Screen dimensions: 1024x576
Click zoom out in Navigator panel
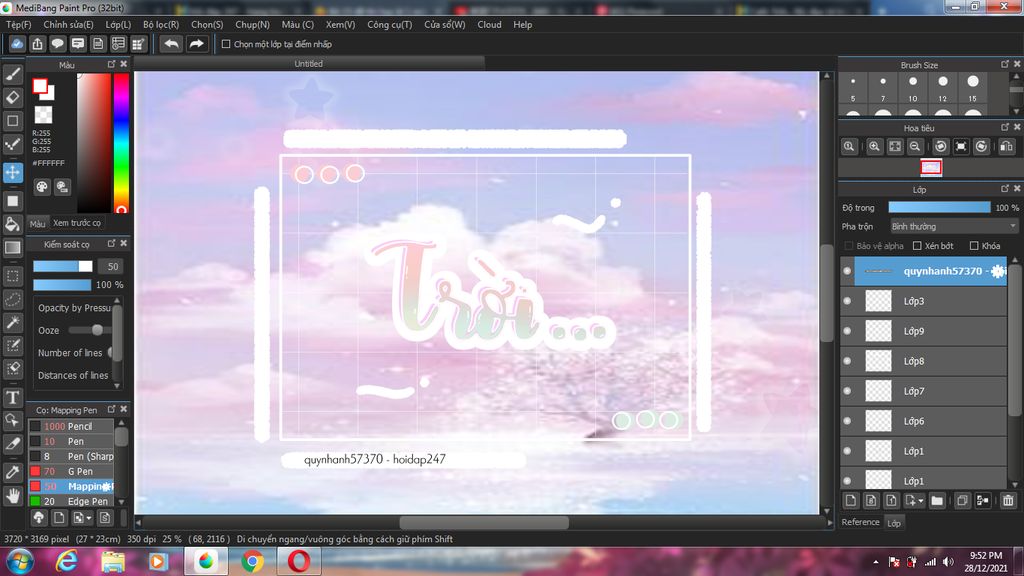pyautogui.click(x=915, y=146)
